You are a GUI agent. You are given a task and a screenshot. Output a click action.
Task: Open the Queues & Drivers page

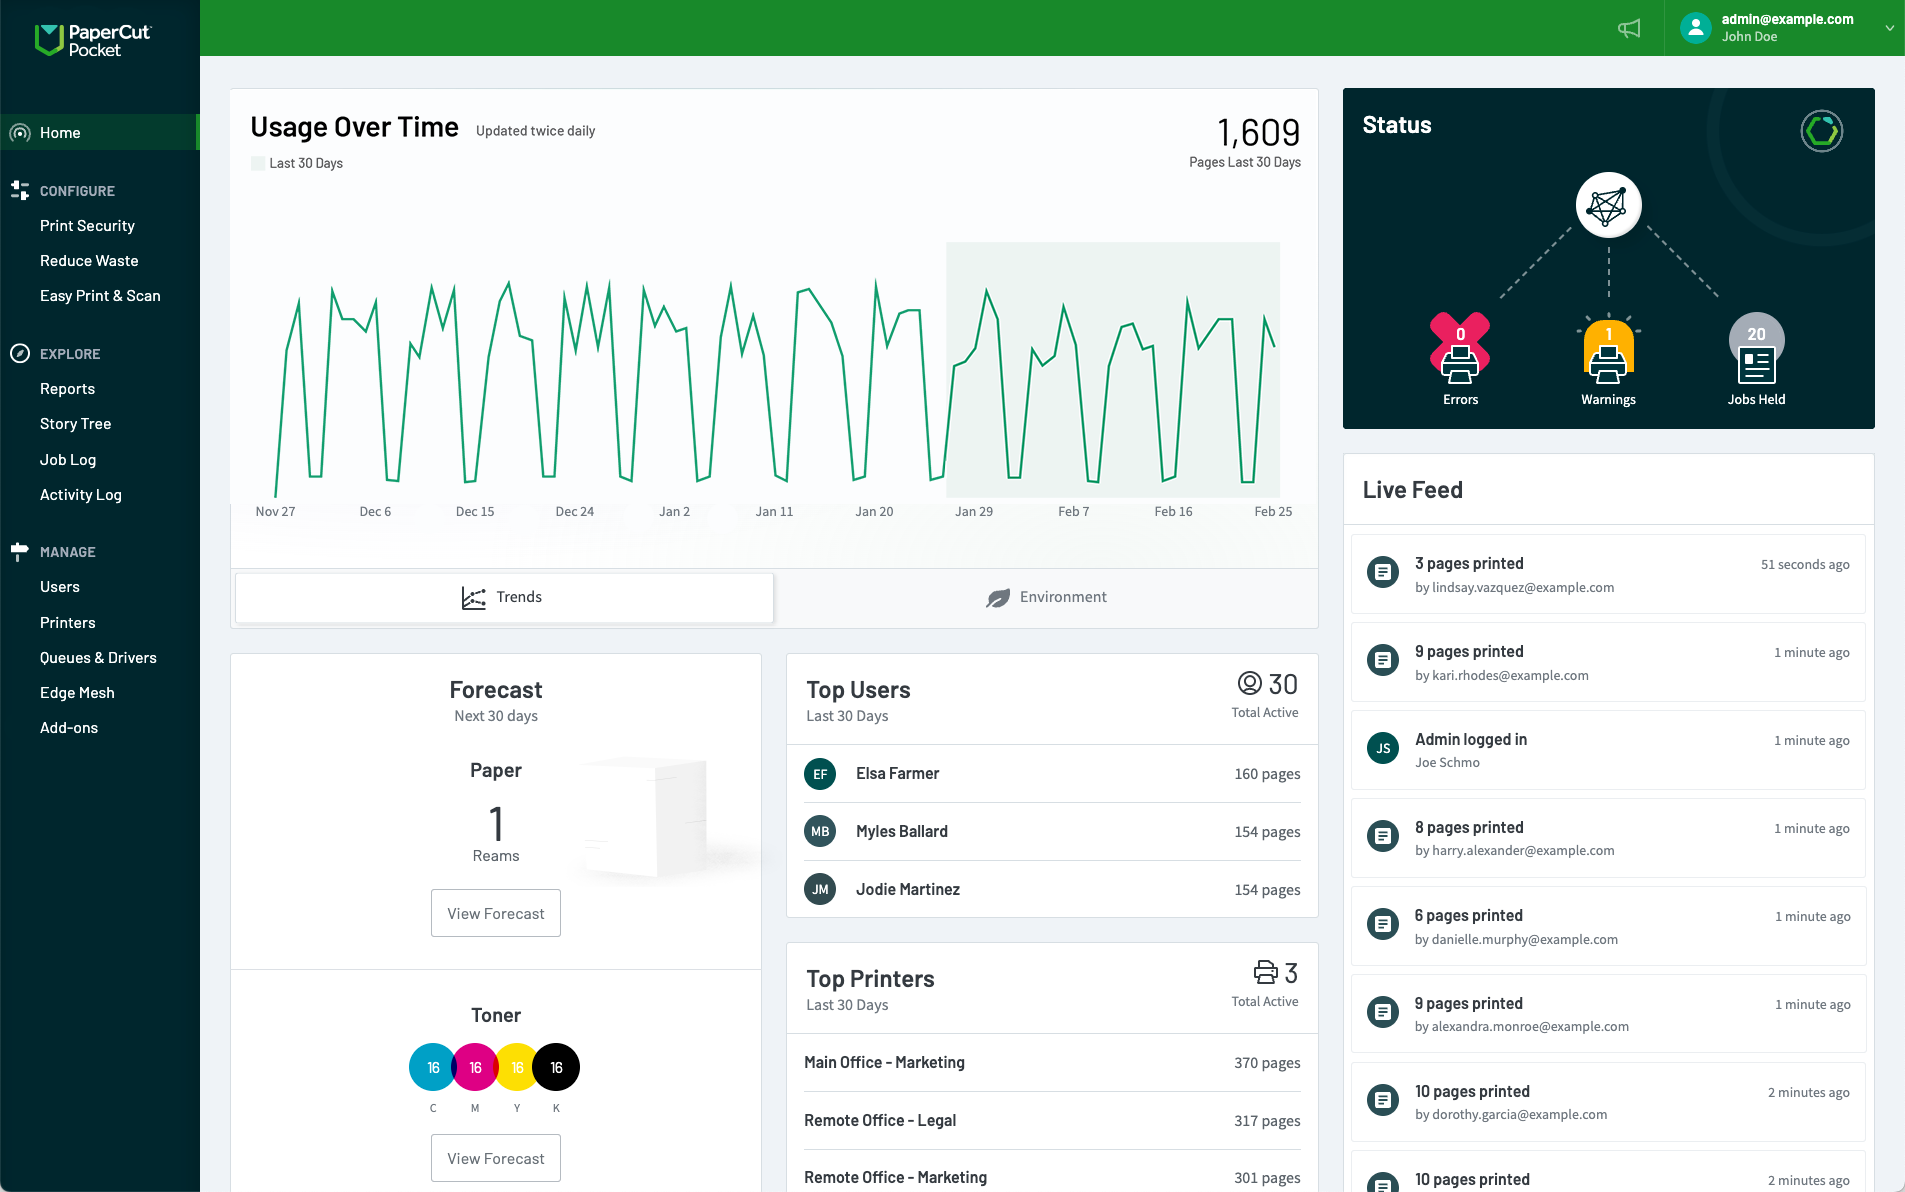coord(98,658)
